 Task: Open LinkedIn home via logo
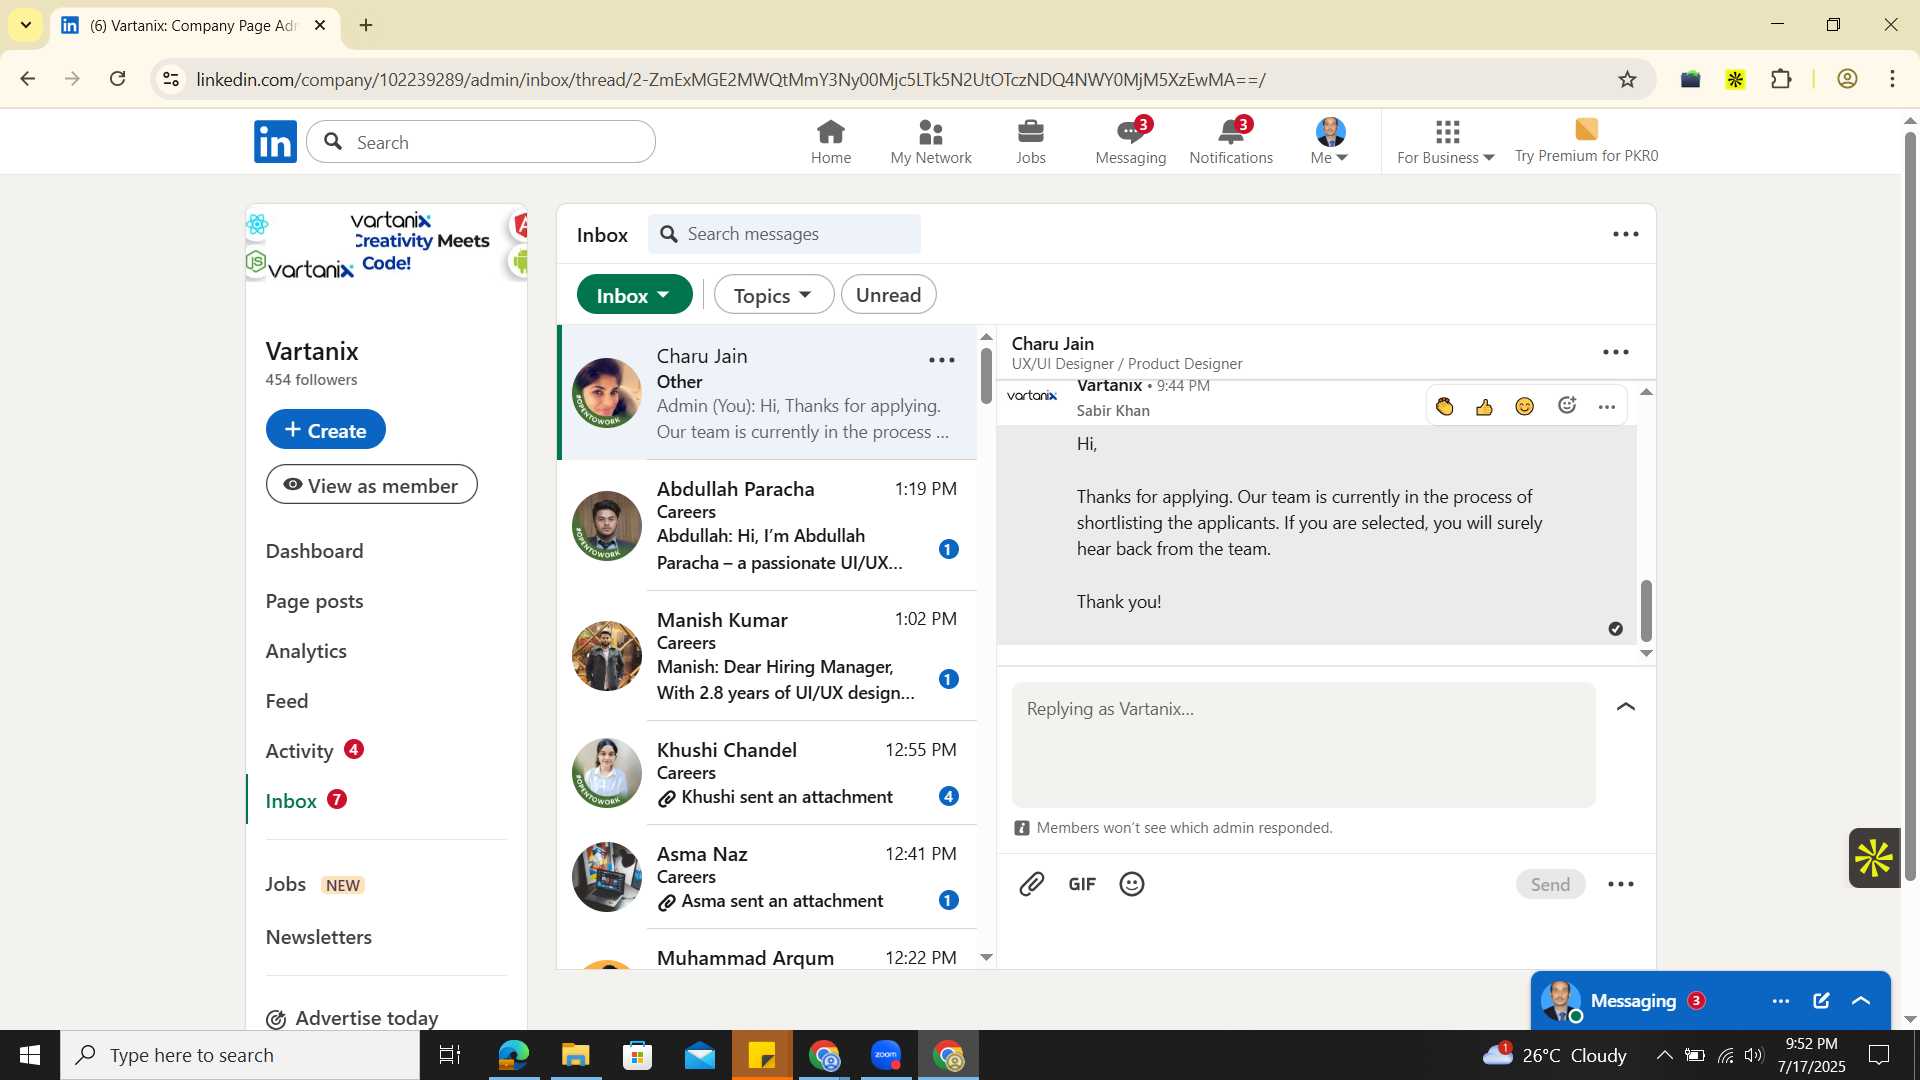(275, 142)
